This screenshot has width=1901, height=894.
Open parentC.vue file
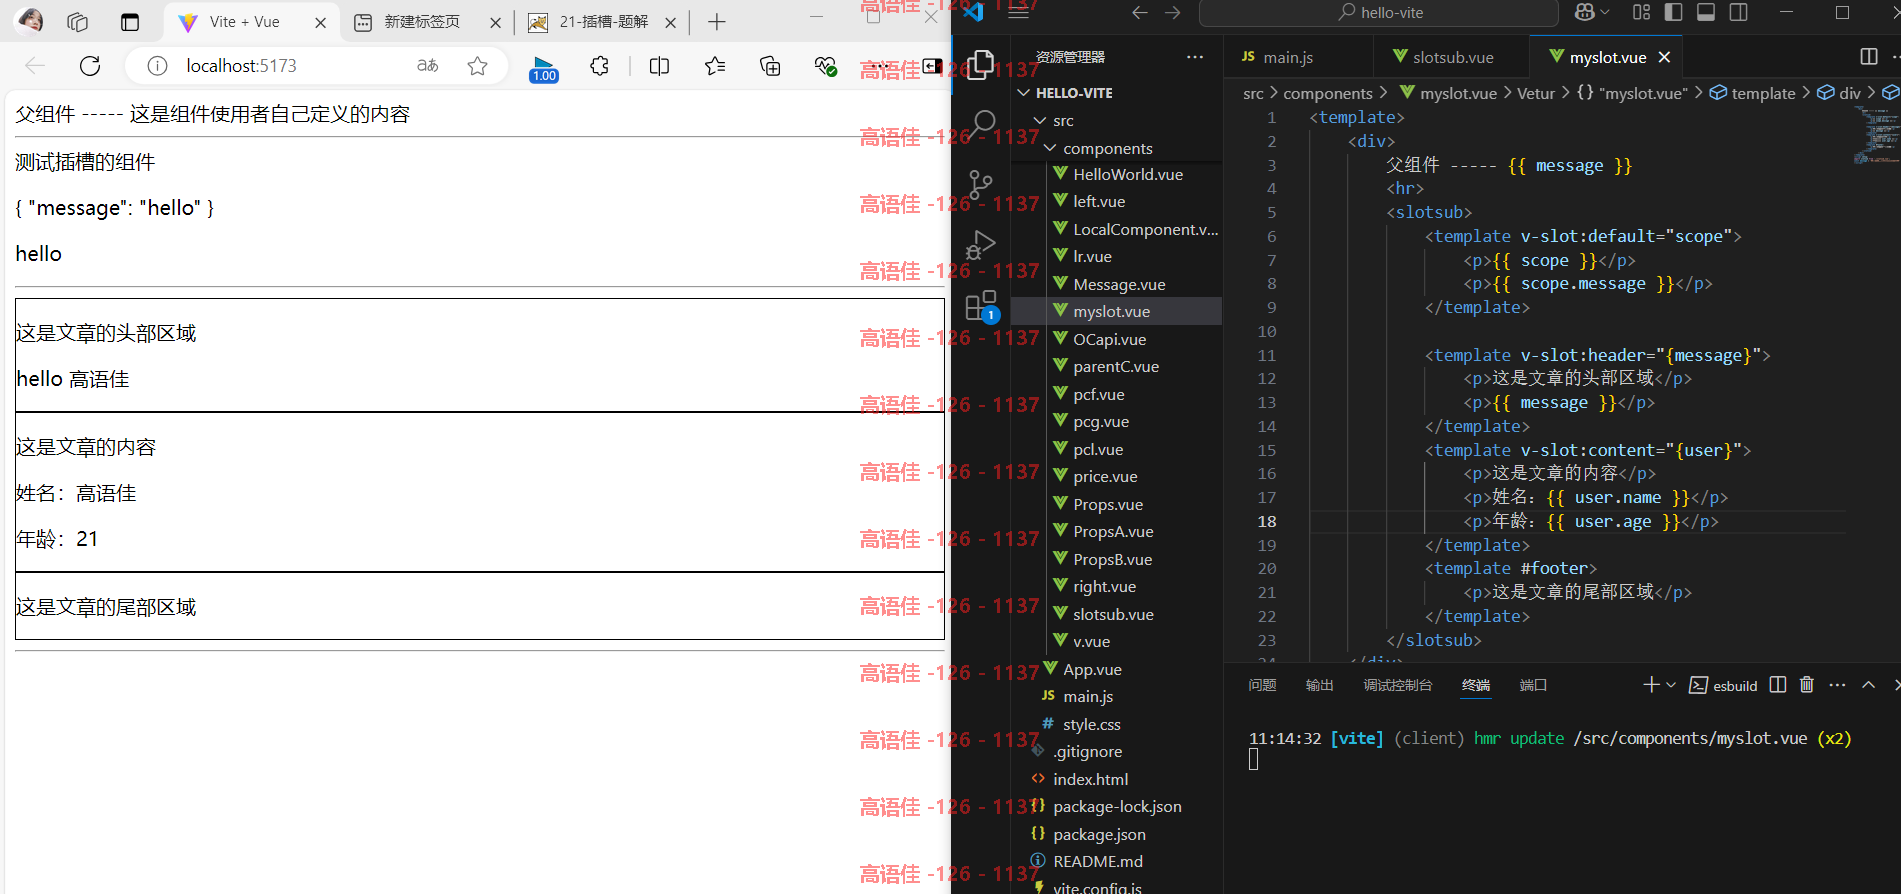(x=1117, y=366)
